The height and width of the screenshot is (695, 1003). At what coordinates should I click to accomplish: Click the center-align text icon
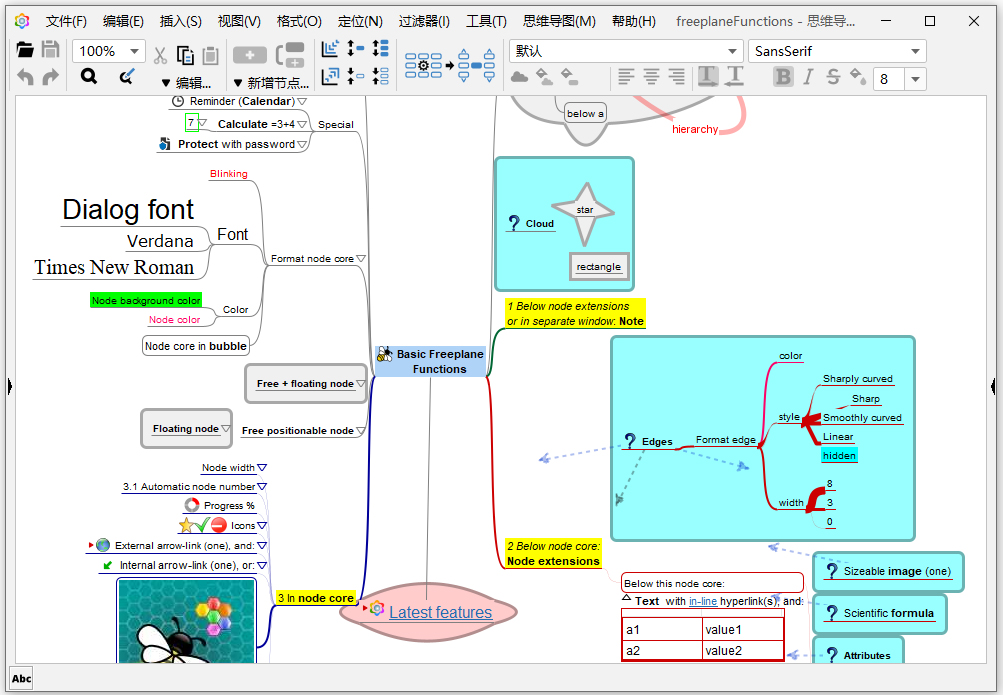651,76
